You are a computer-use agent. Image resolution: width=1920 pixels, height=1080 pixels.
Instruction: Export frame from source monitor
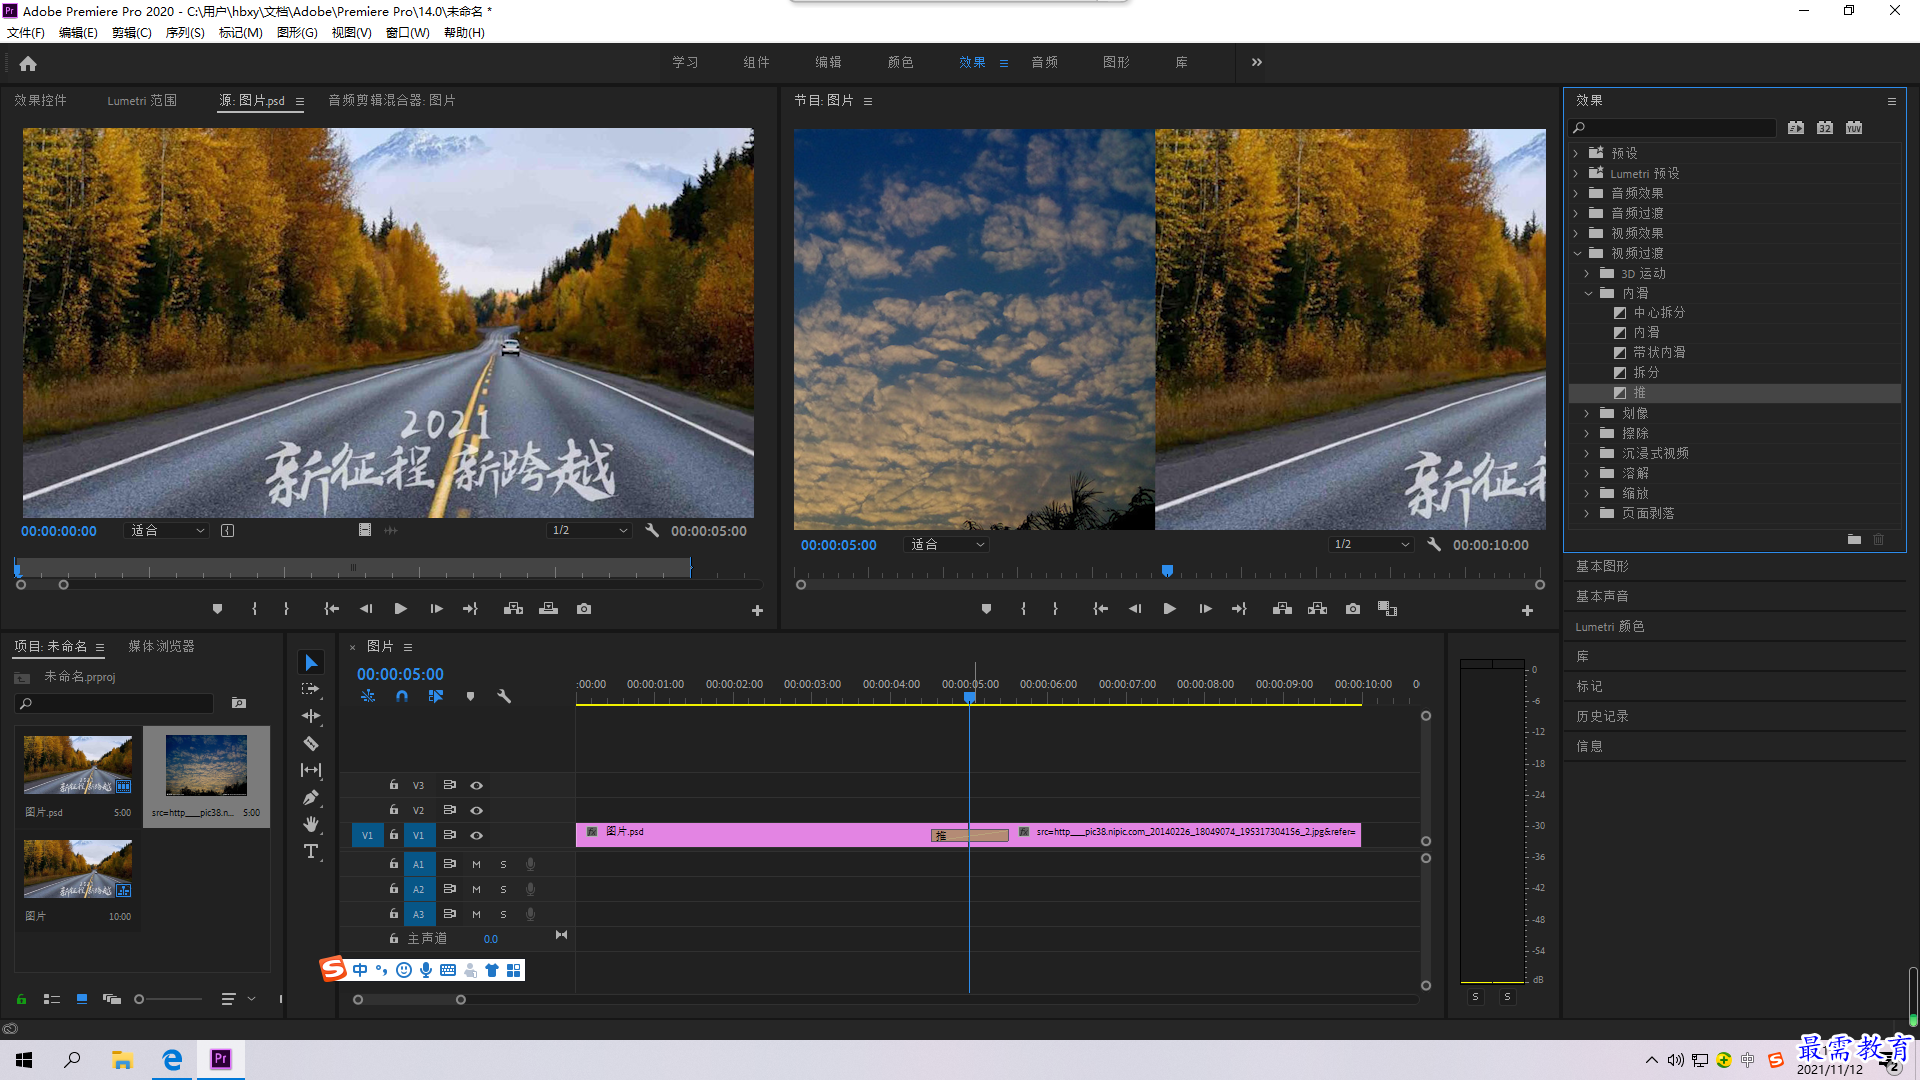tap(584, 609)
